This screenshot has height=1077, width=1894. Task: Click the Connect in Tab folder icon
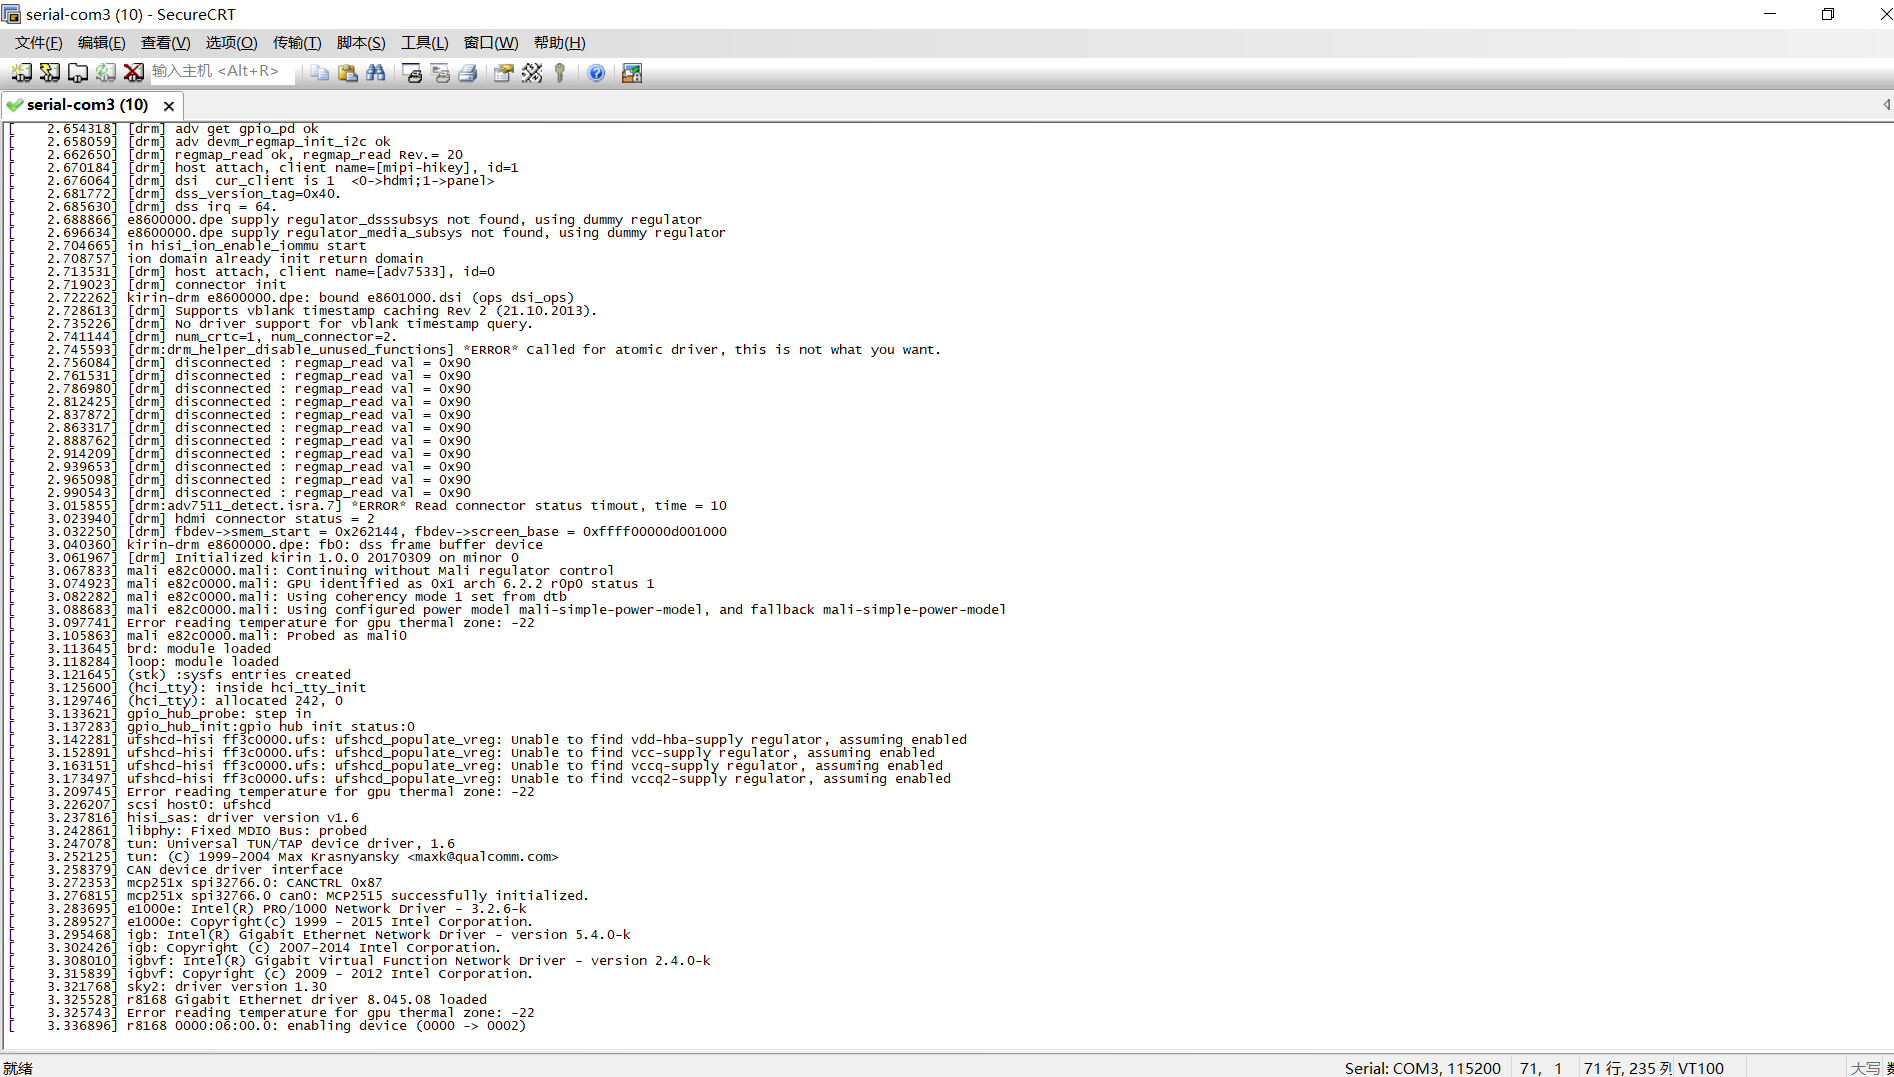coord(77,73)
